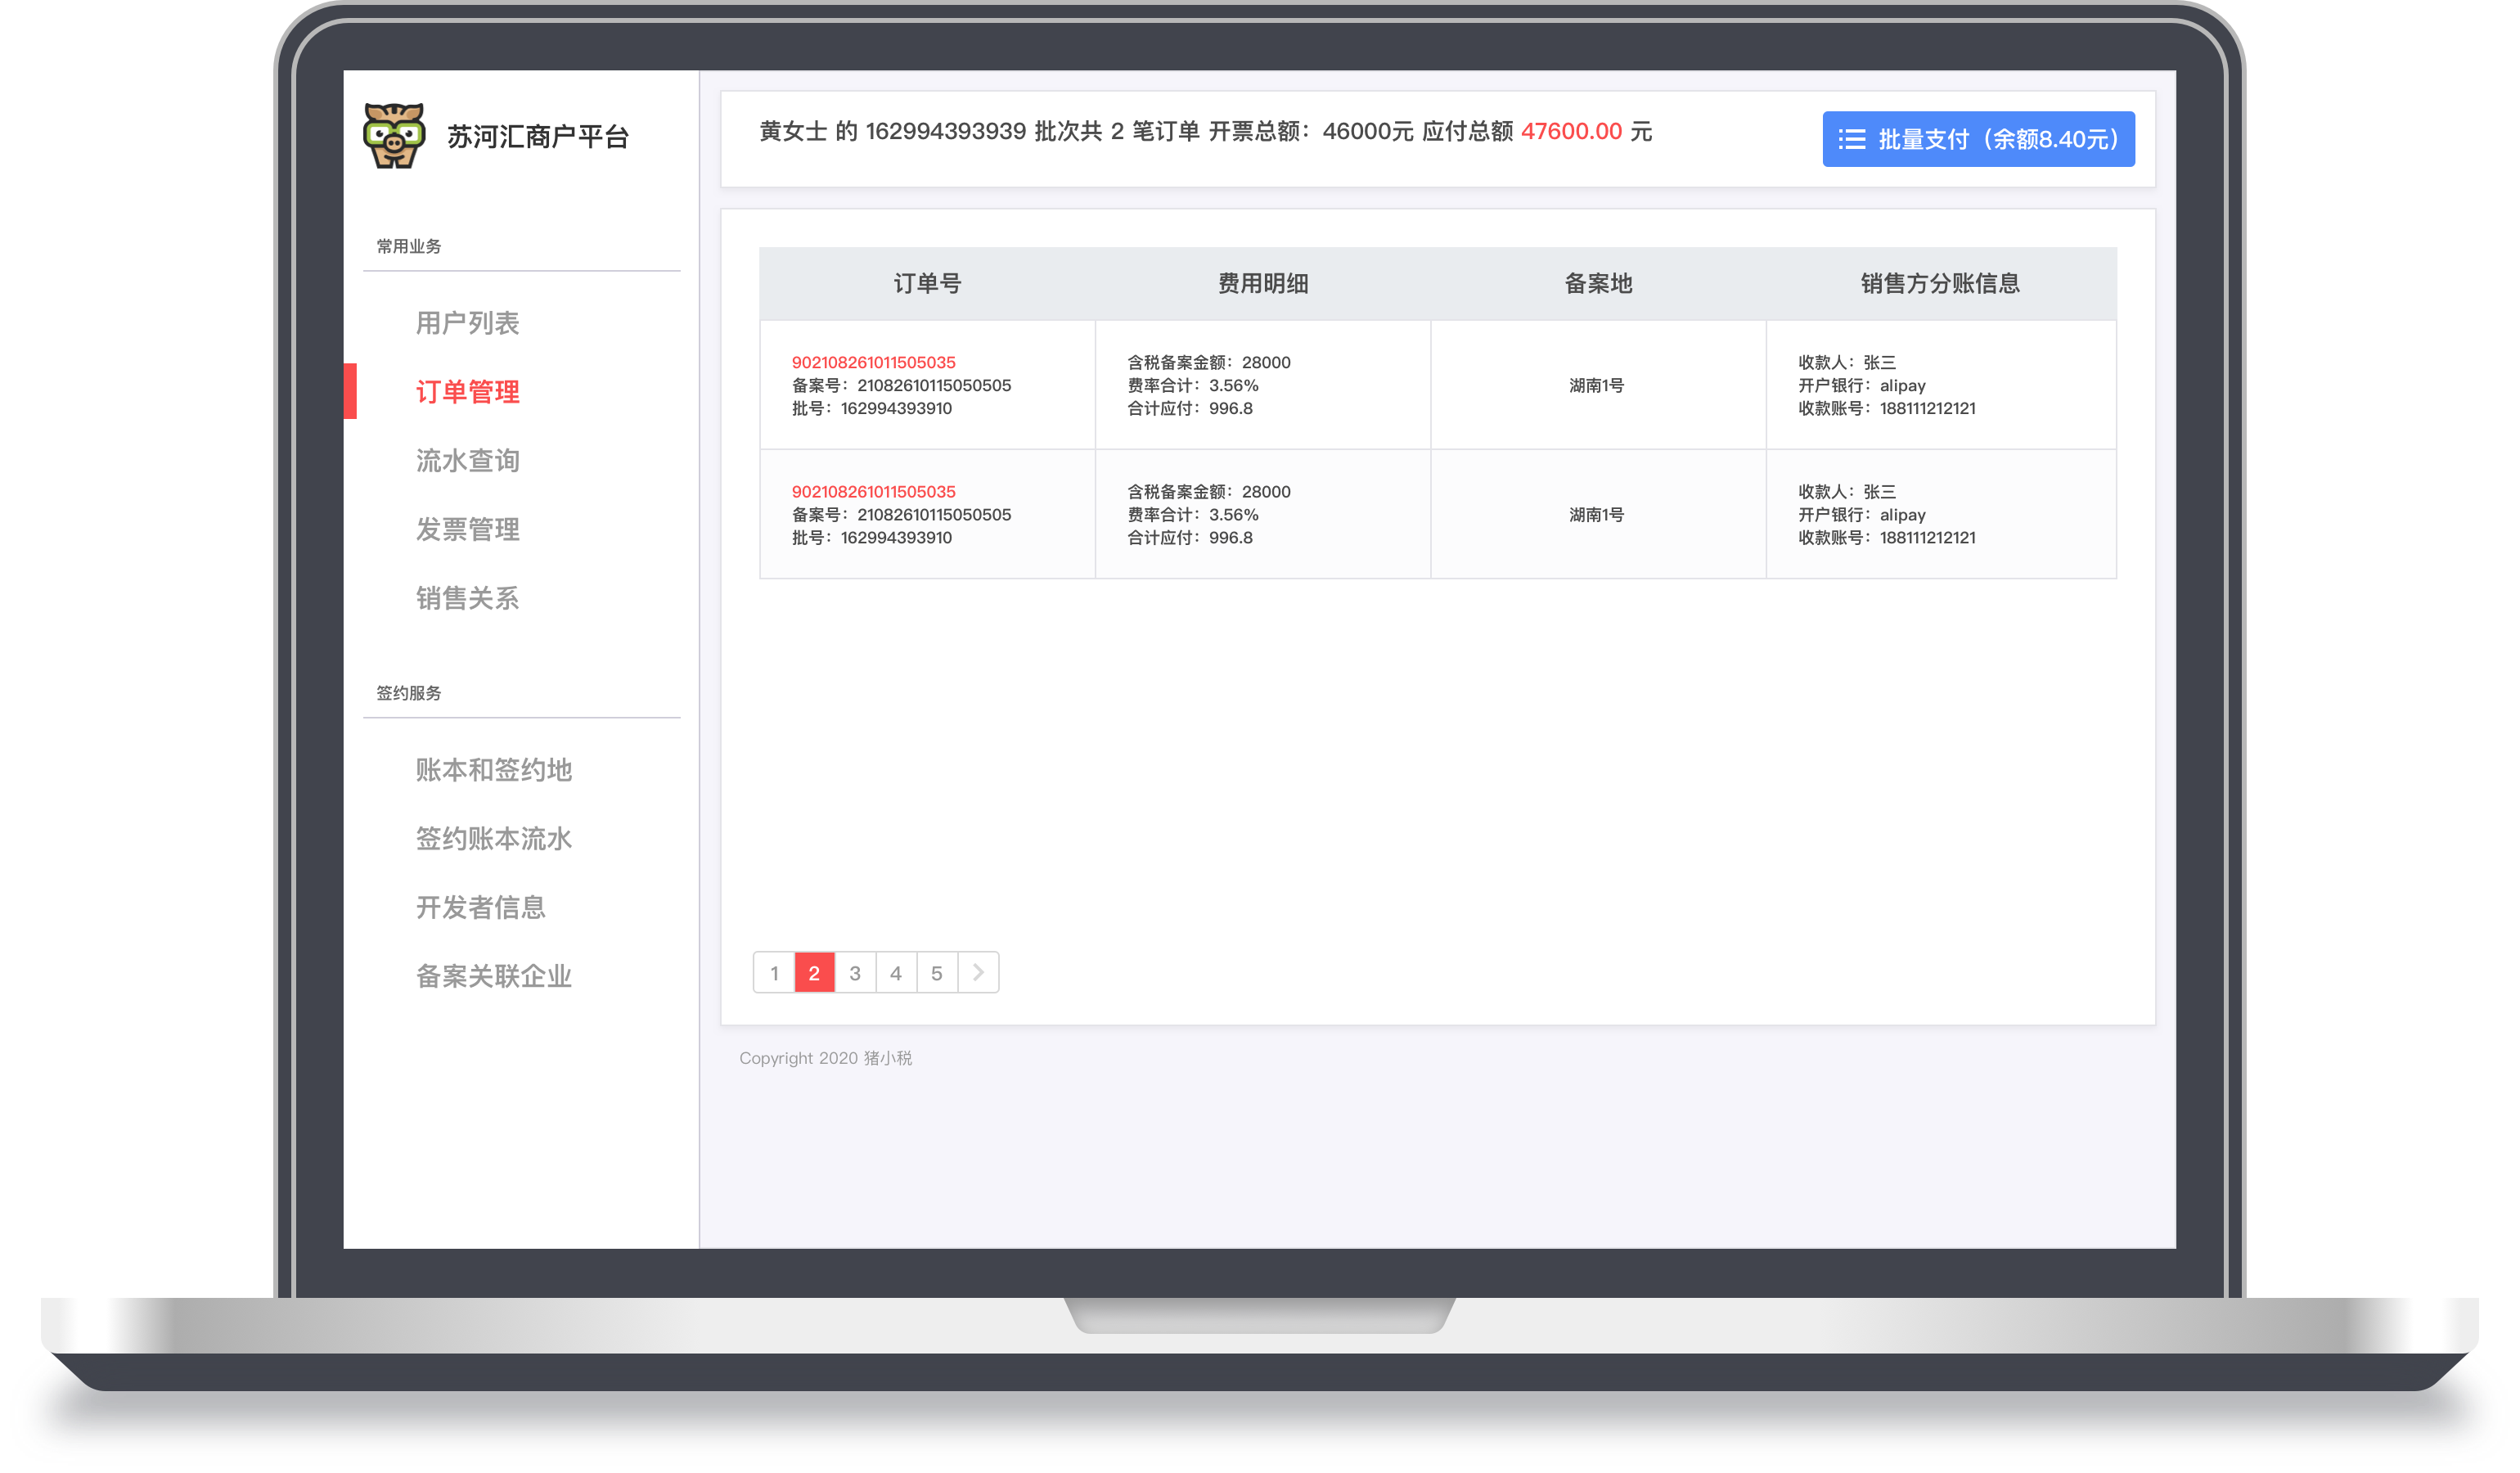Viewport: 2520px width, 1473px height.
Task: Go to pagination page 5
Action: tap(937, 973)
